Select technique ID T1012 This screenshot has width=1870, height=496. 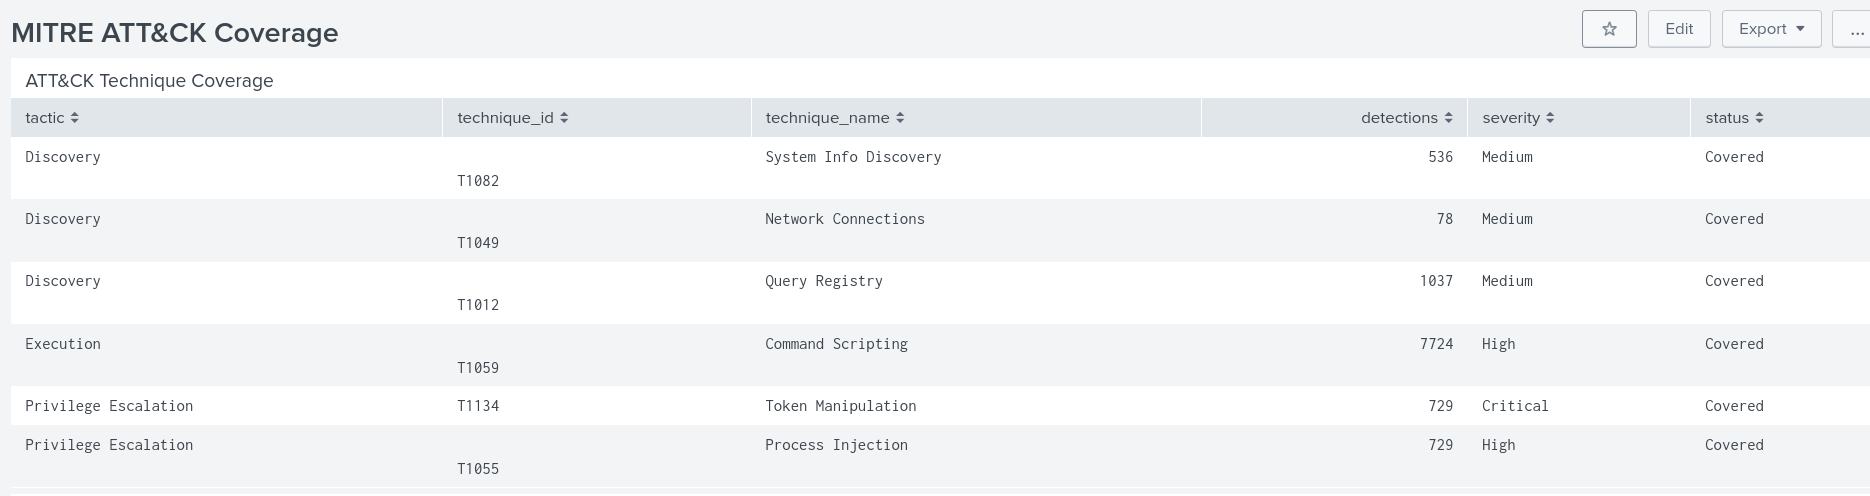point(478,305)
